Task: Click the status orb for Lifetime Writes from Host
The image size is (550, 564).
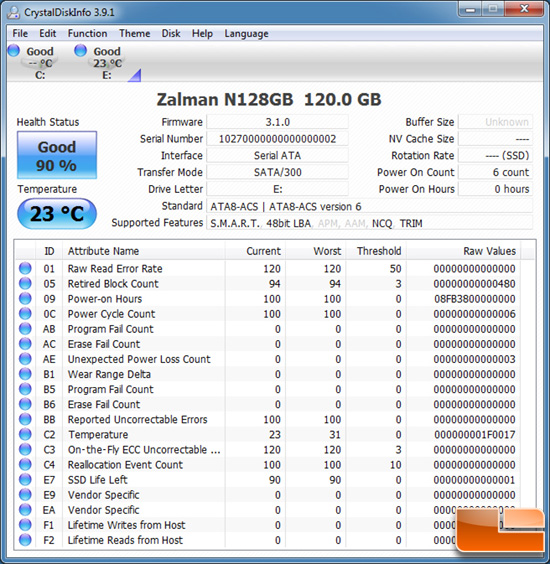Action: pyautogui.click(x=25, y=525)
